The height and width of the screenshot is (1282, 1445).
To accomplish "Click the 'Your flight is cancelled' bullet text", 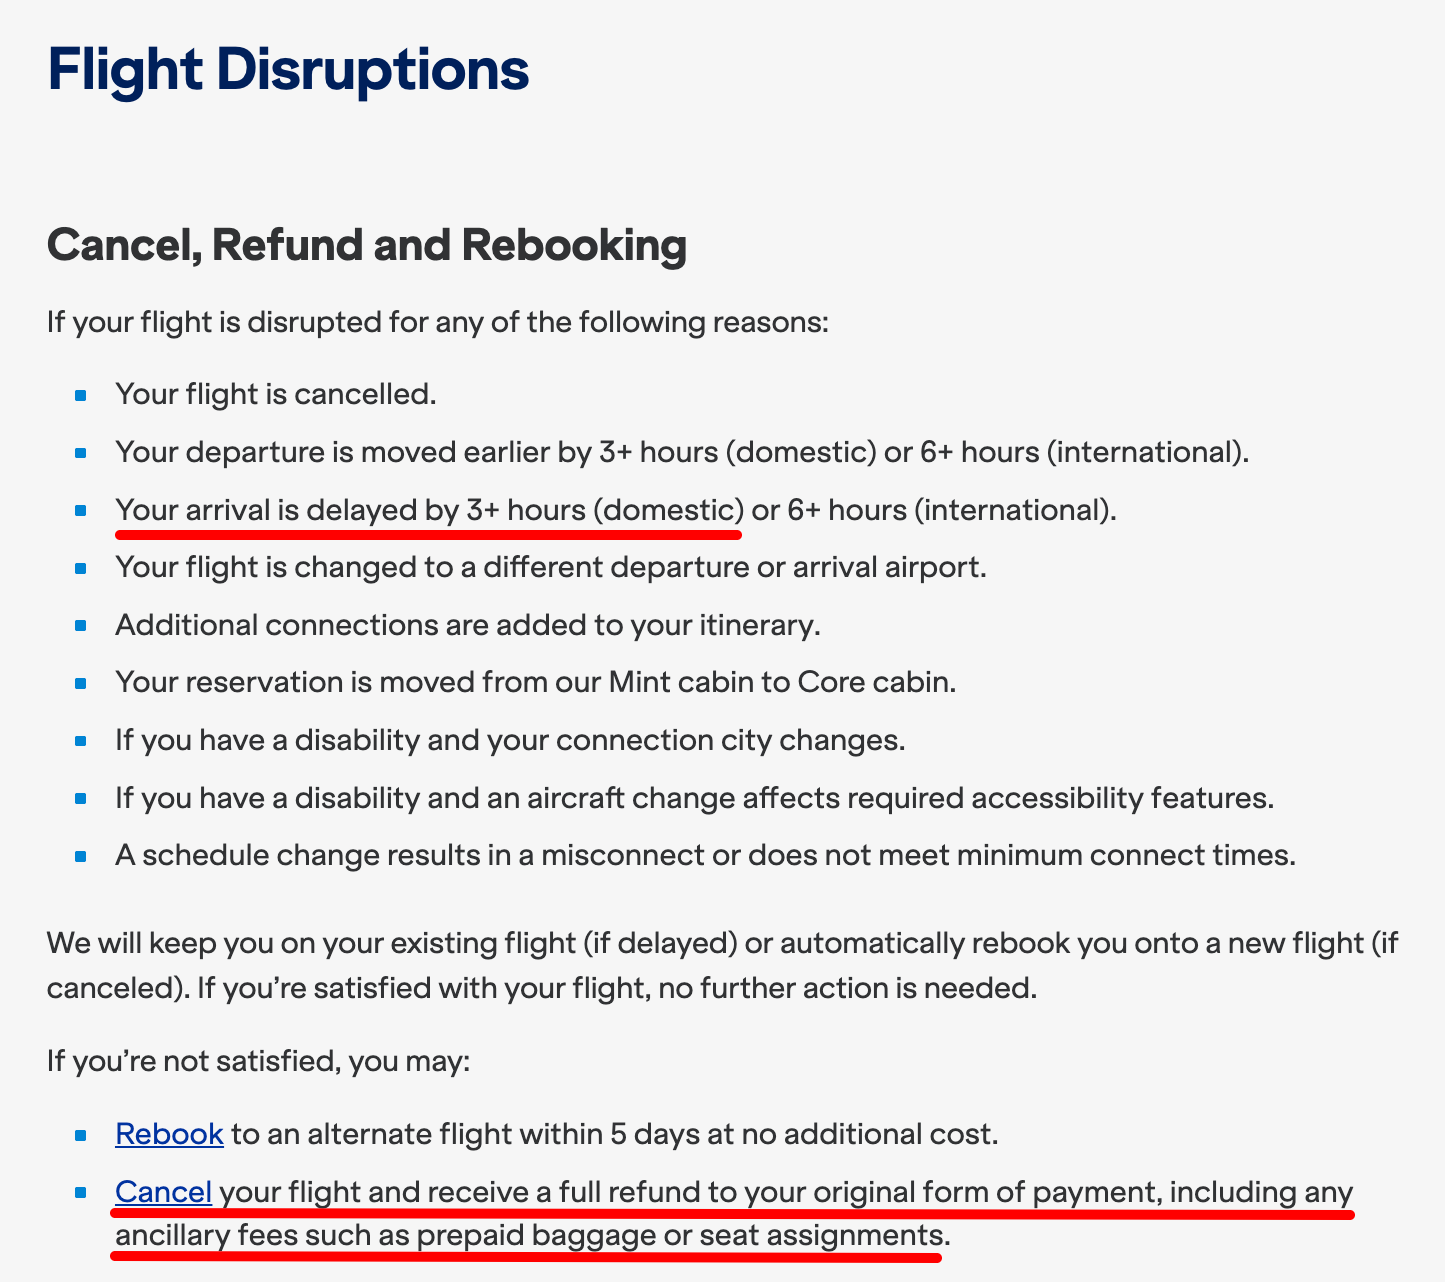I will tap(275, 394).
